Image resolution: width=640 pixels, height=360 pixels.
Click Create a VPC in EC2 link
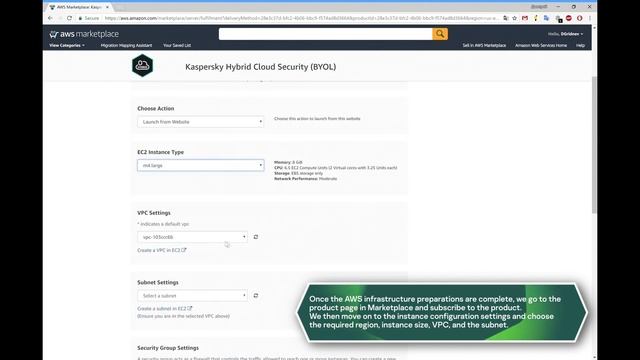(x=162, y=250)
